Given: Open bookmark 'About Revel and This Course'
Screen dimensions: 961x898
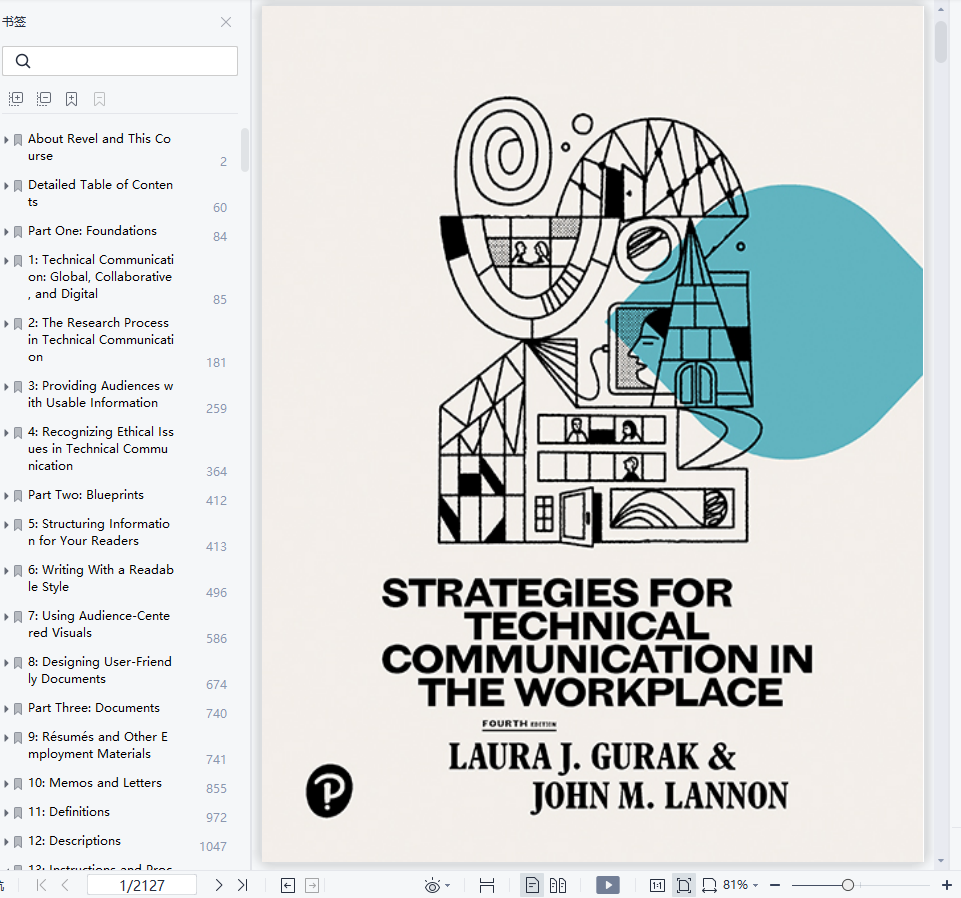Looking at the screenshot, I should tap(99, 147).
